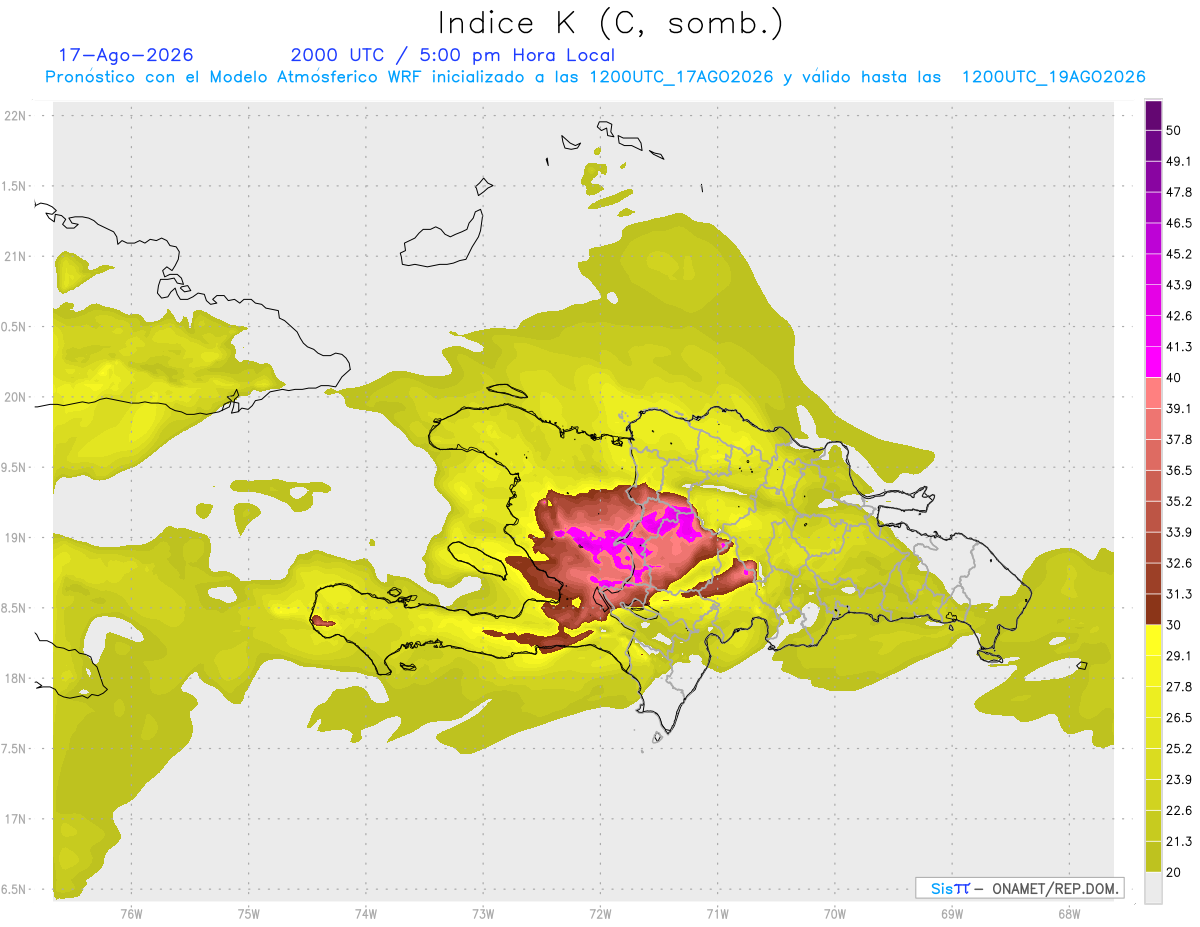This screenshot has height=927, width=1200.
Task: Click the latitude label '22N'
Action: coord(15,116)
